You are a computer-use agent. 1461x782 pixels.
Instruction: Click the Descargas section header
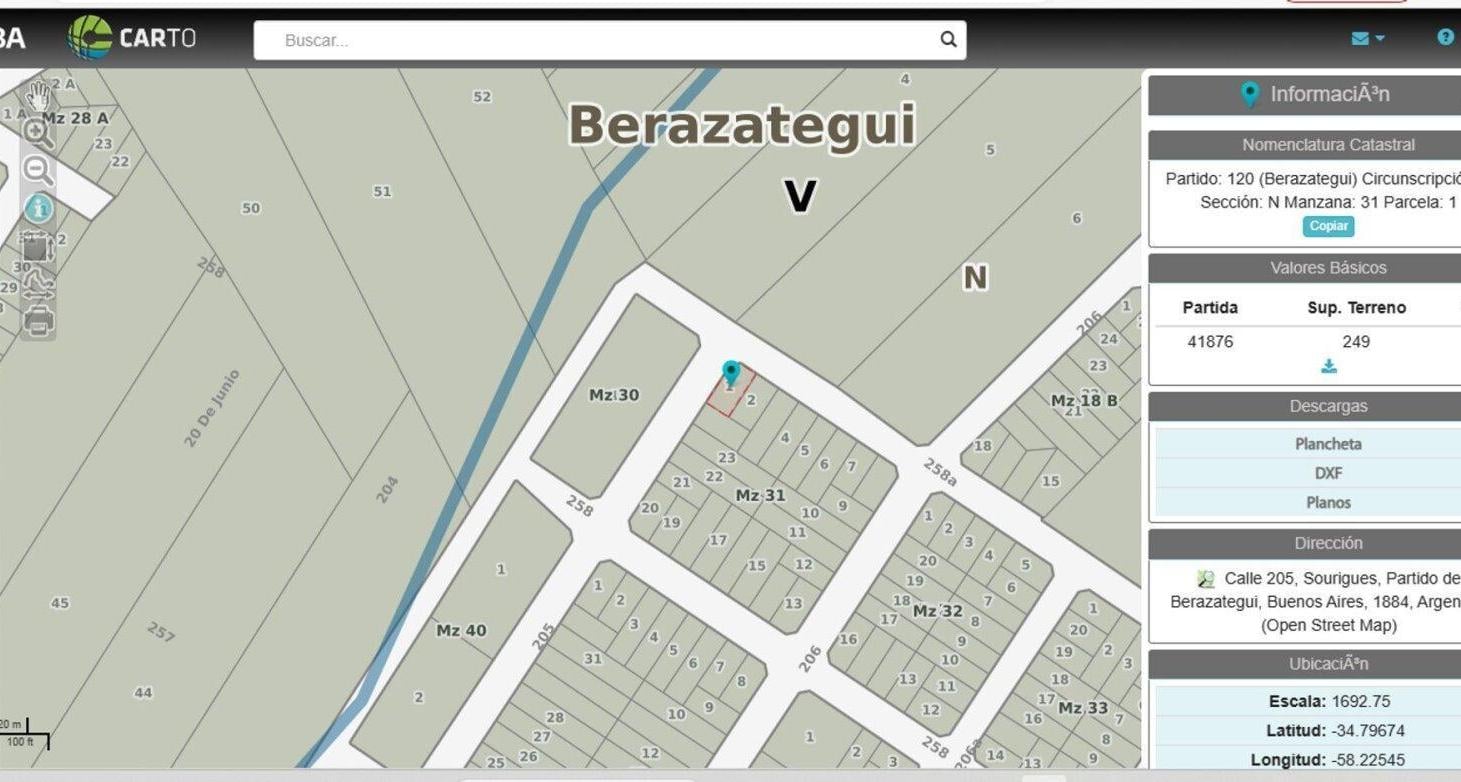(1305, 406)
